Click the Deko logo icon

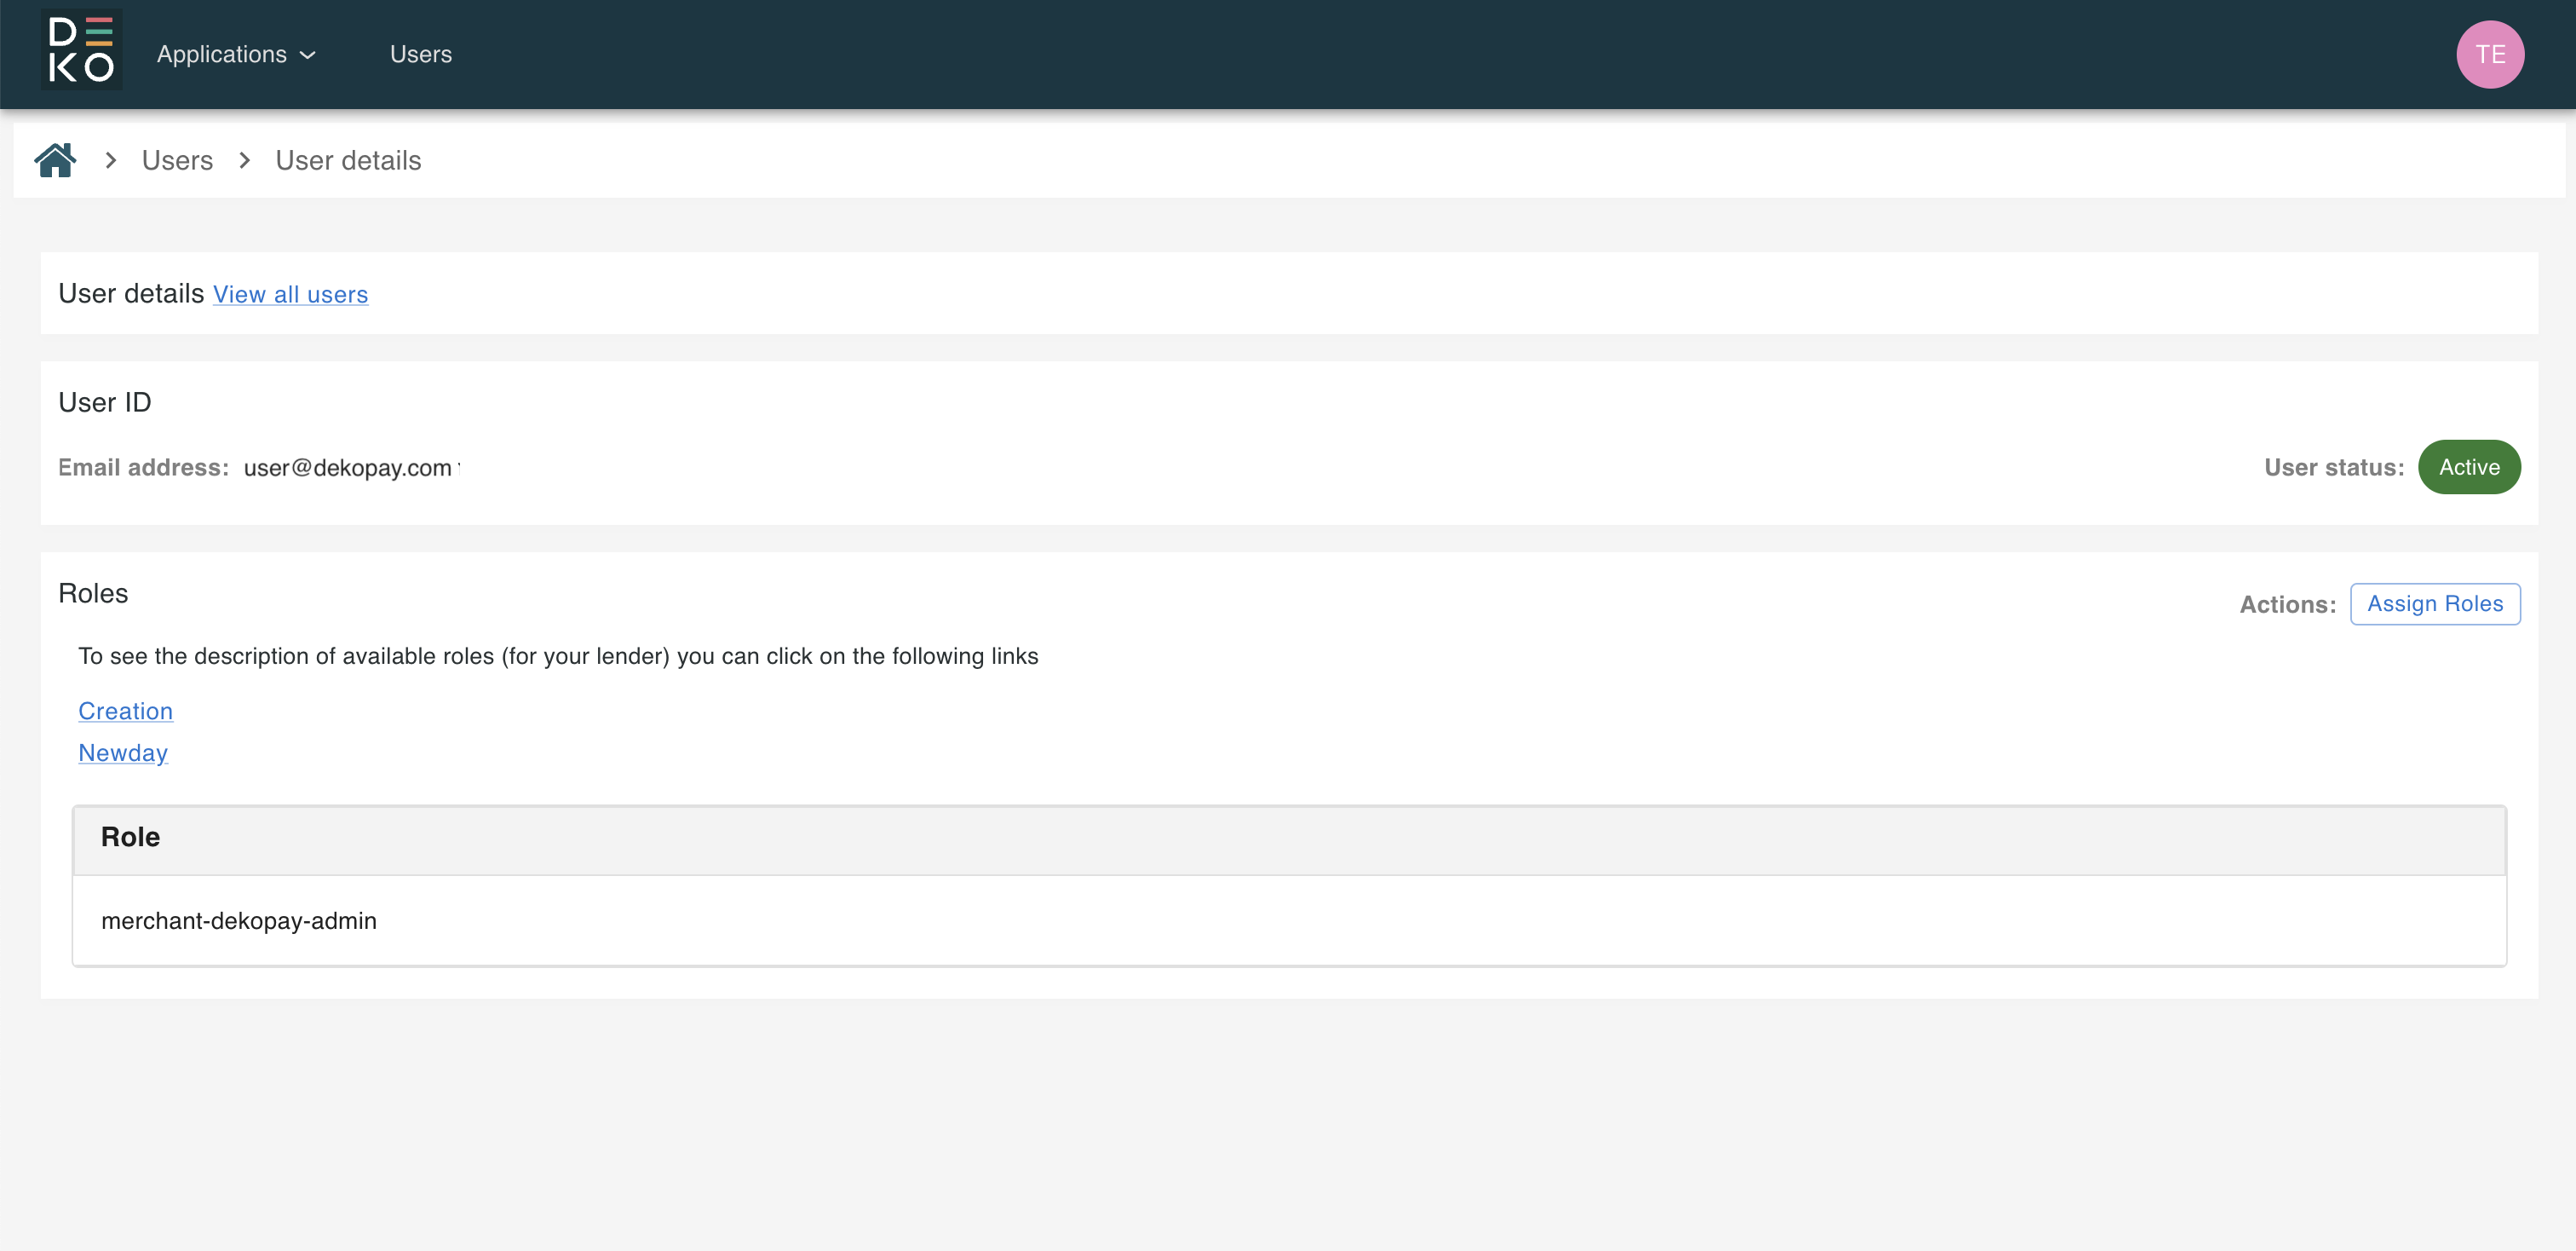pos(81,50)
